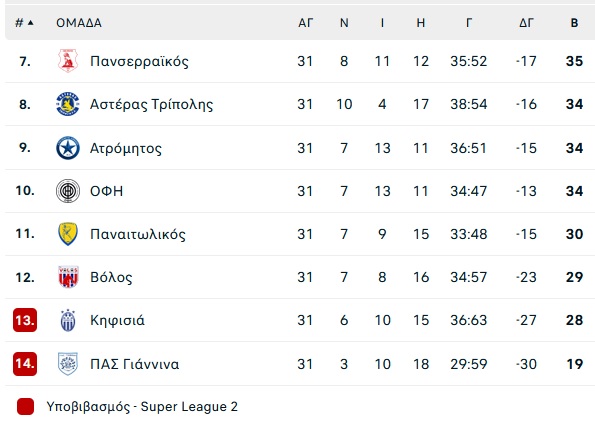Sort by the ΑΓ matches column header

305,23
